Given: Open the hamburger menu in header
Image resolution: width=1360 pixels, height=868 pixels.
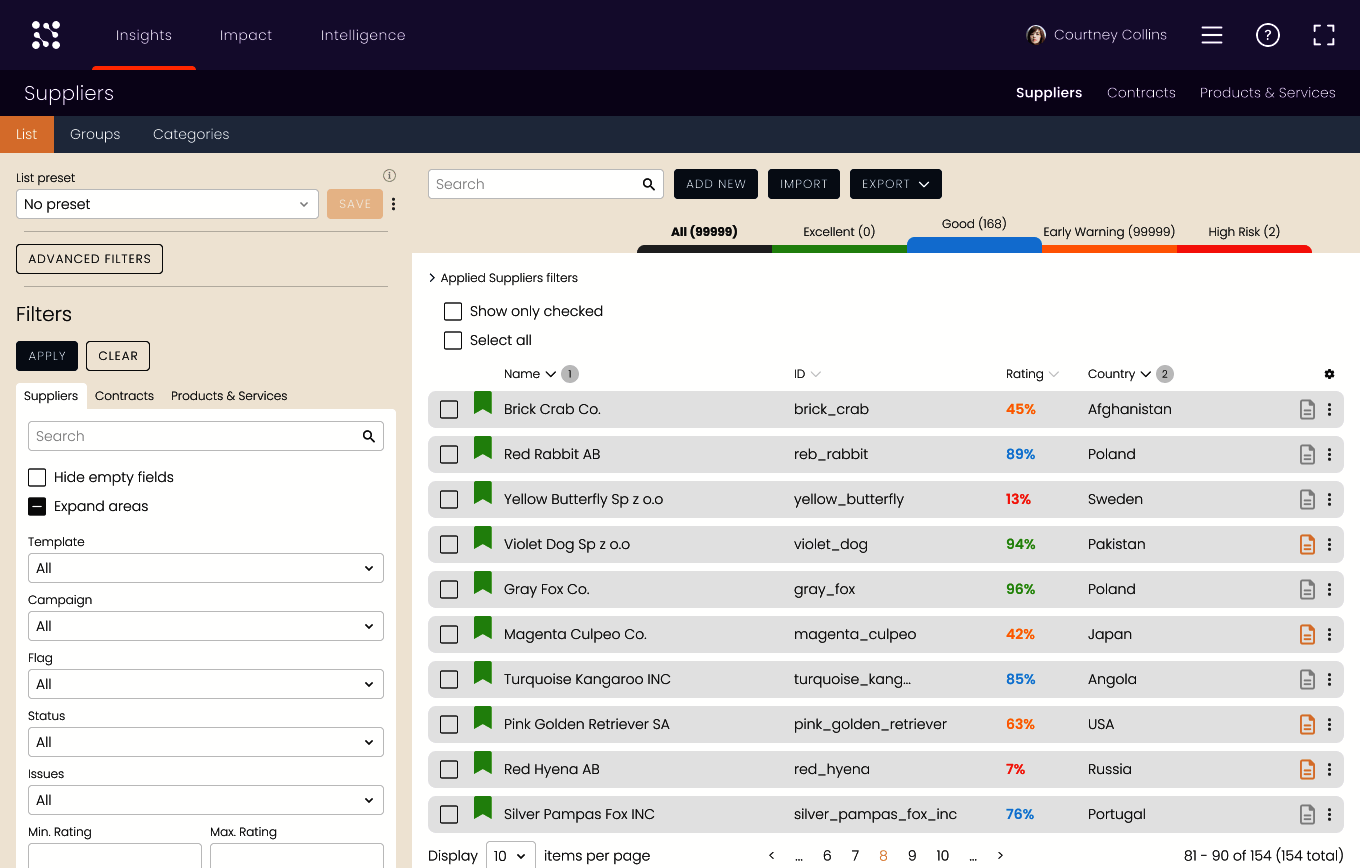Looking at the screenshot, I should coord(1212,35).
